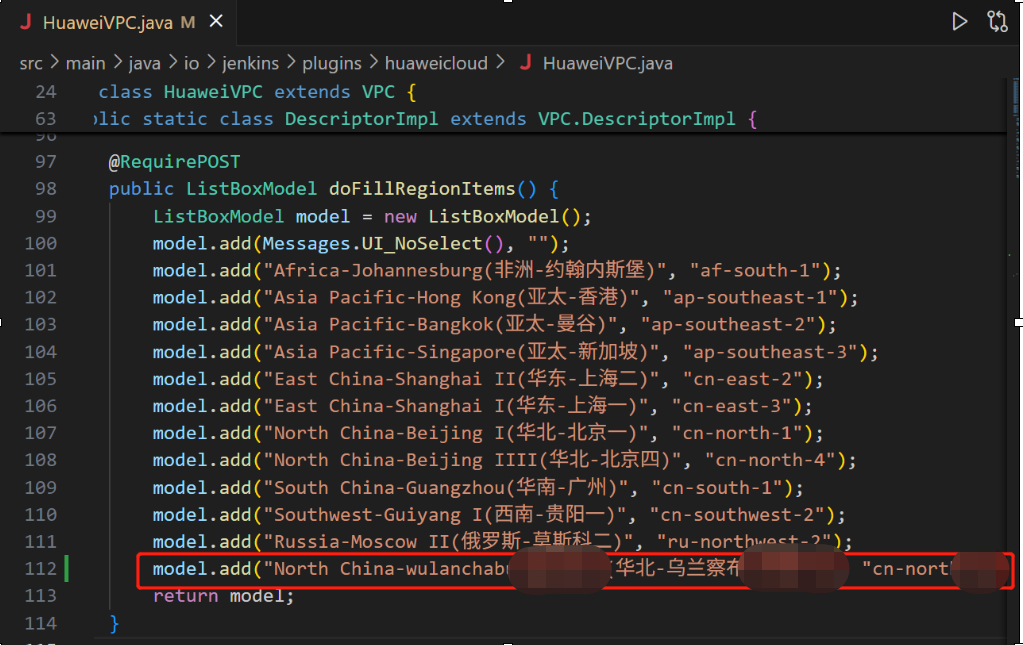1023x645 pixels.
Task: Click doFillRegionItems method name
Action: tap(422, 189)
